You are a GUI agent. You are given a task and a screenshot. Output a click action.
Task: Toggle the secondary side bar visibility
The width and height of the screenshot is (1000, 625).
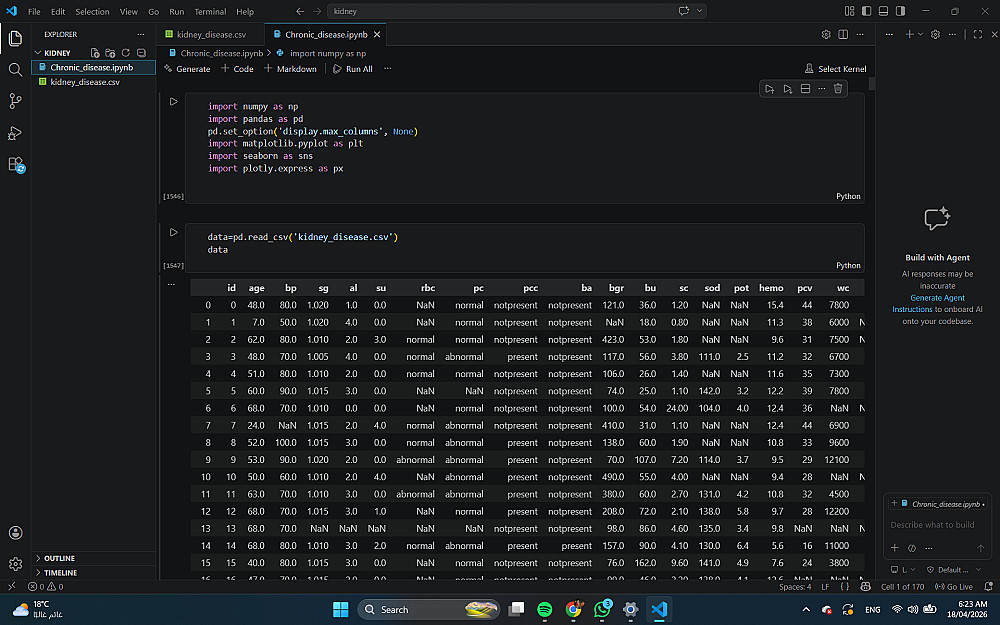point(898,11)
